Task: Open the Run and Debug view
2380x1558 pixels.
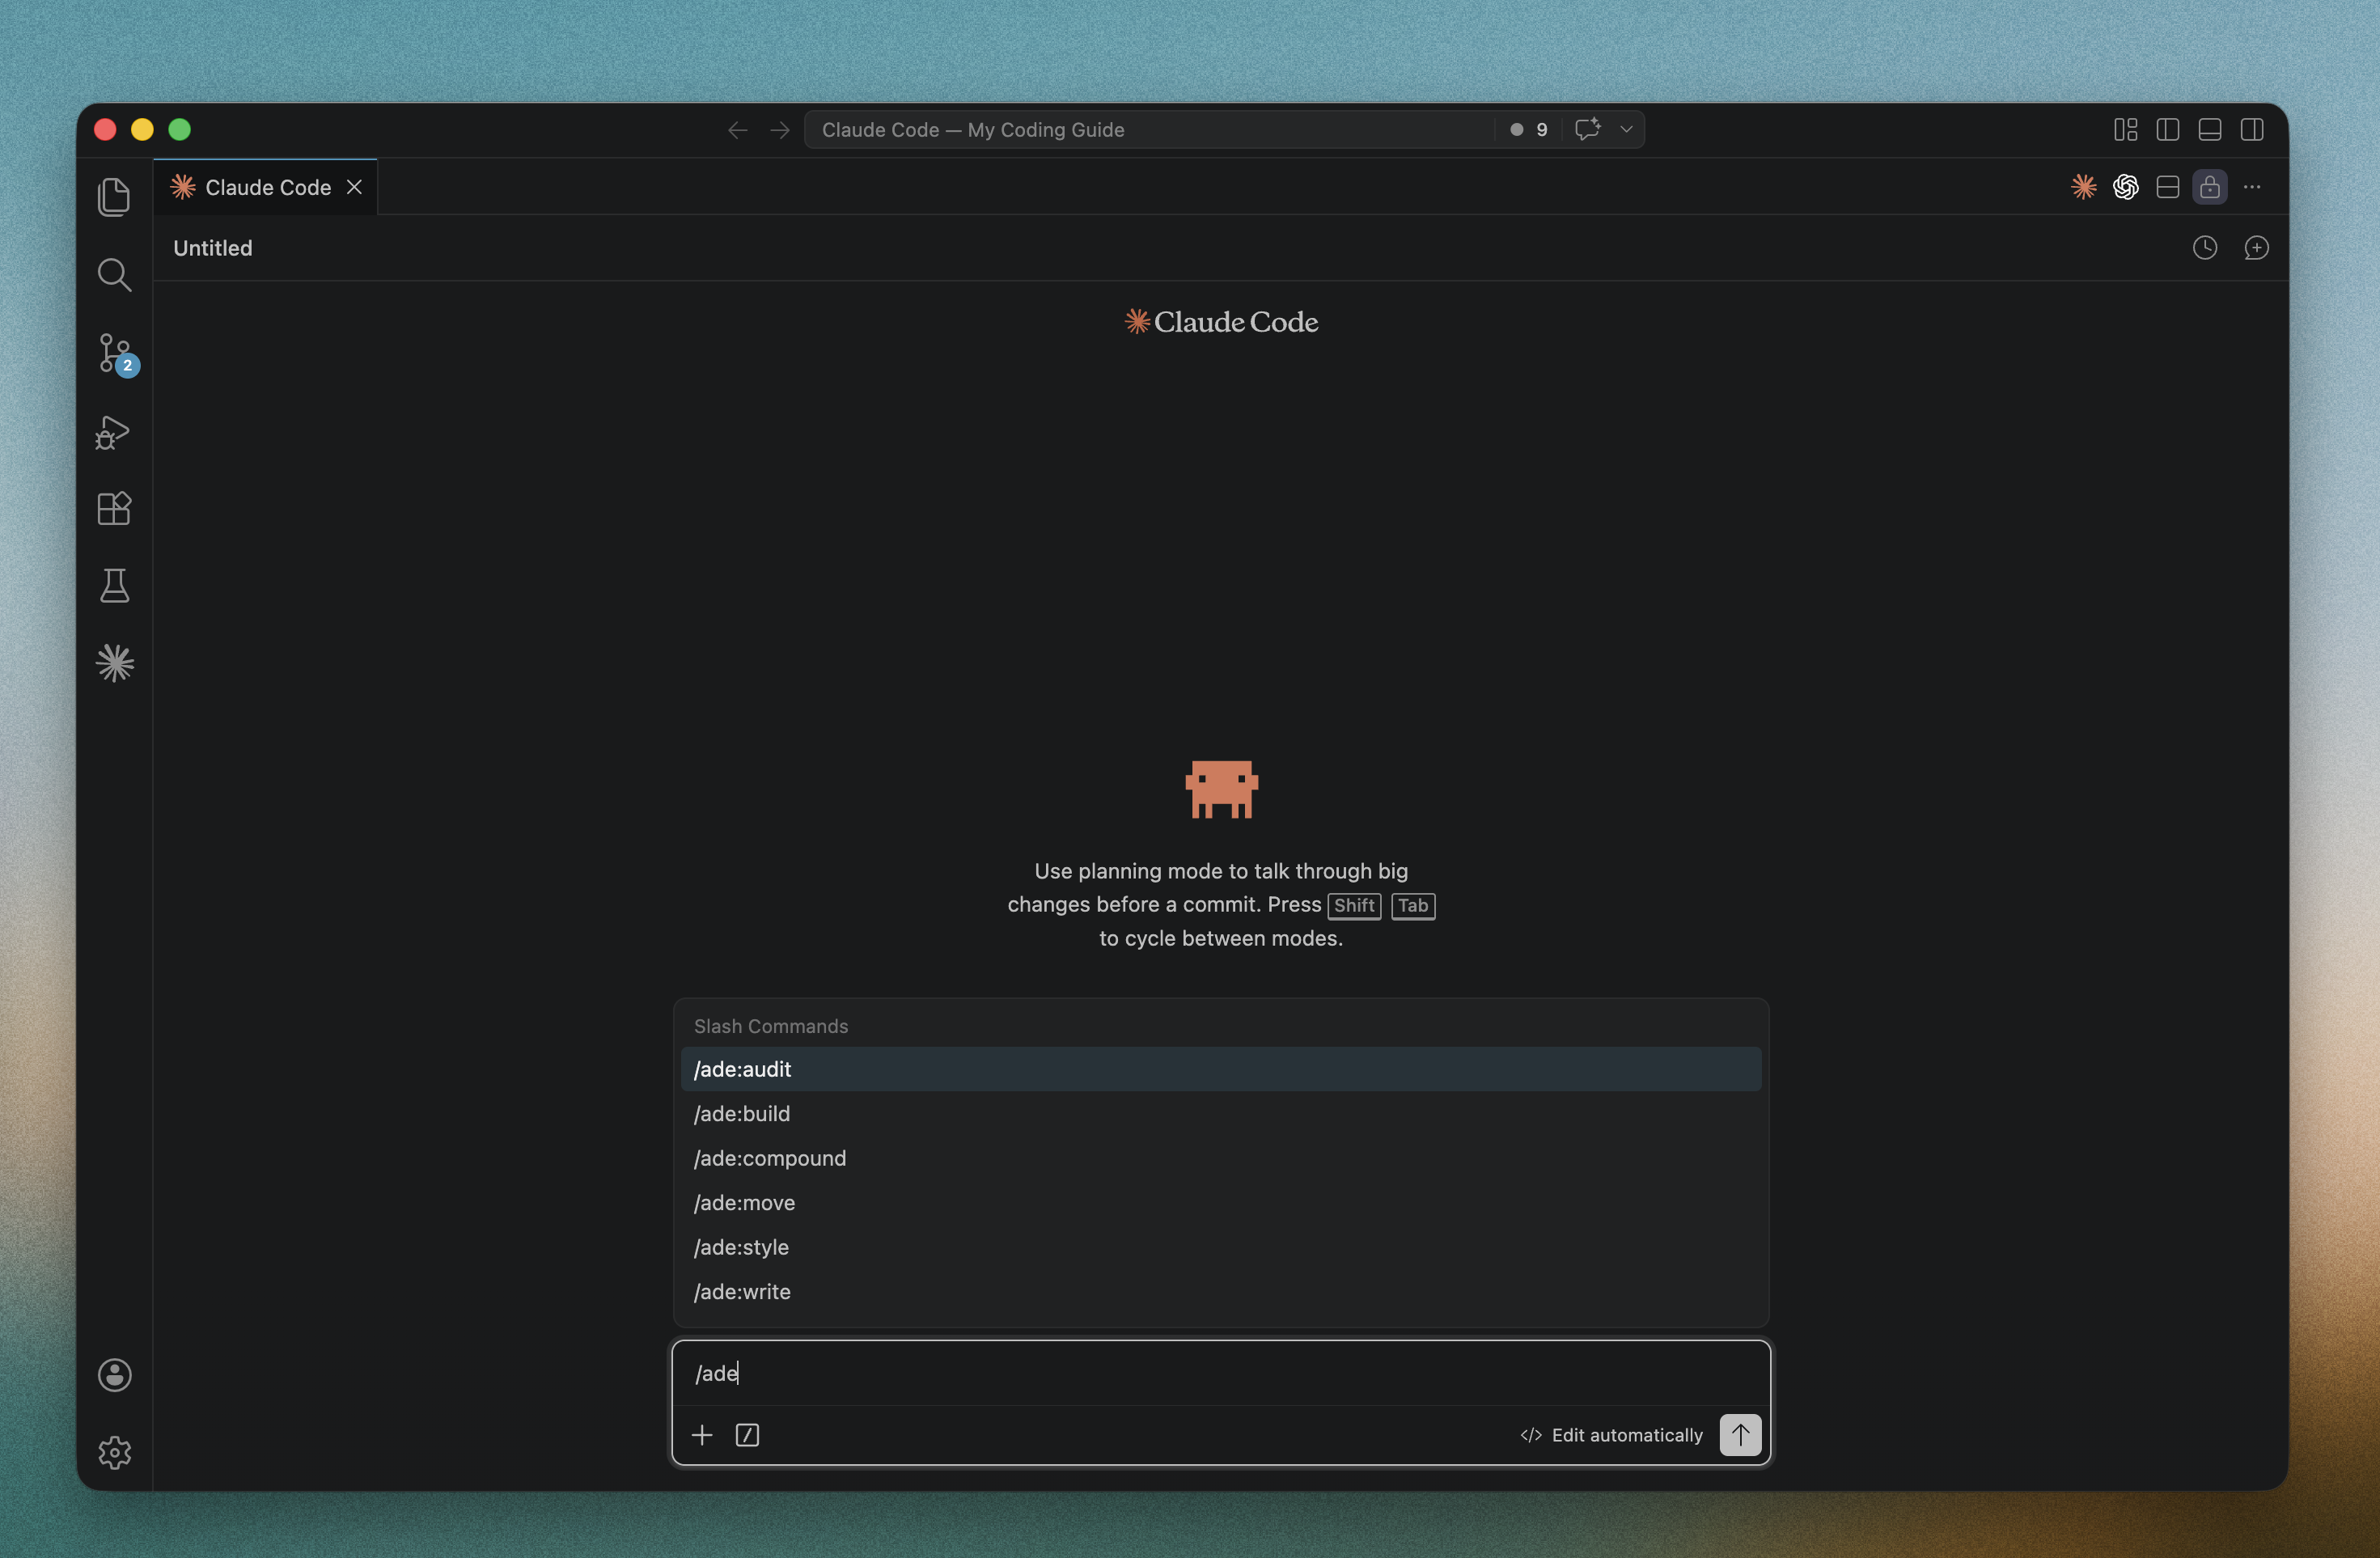Action: click(113, 432)
